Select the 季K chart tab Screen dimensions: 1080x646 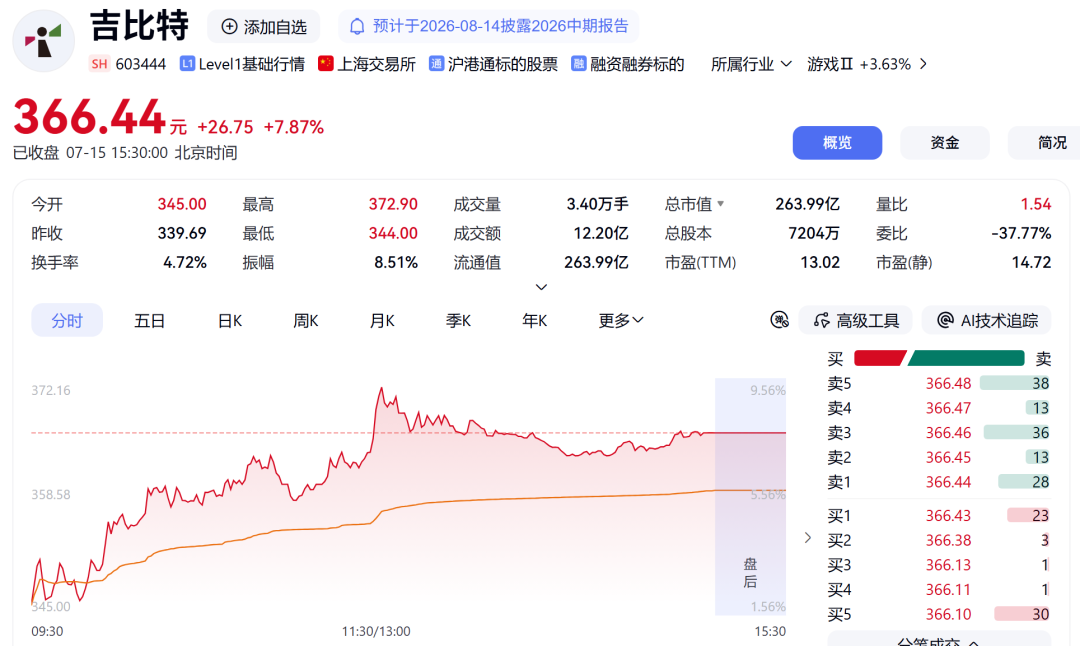tap(458, 320)
